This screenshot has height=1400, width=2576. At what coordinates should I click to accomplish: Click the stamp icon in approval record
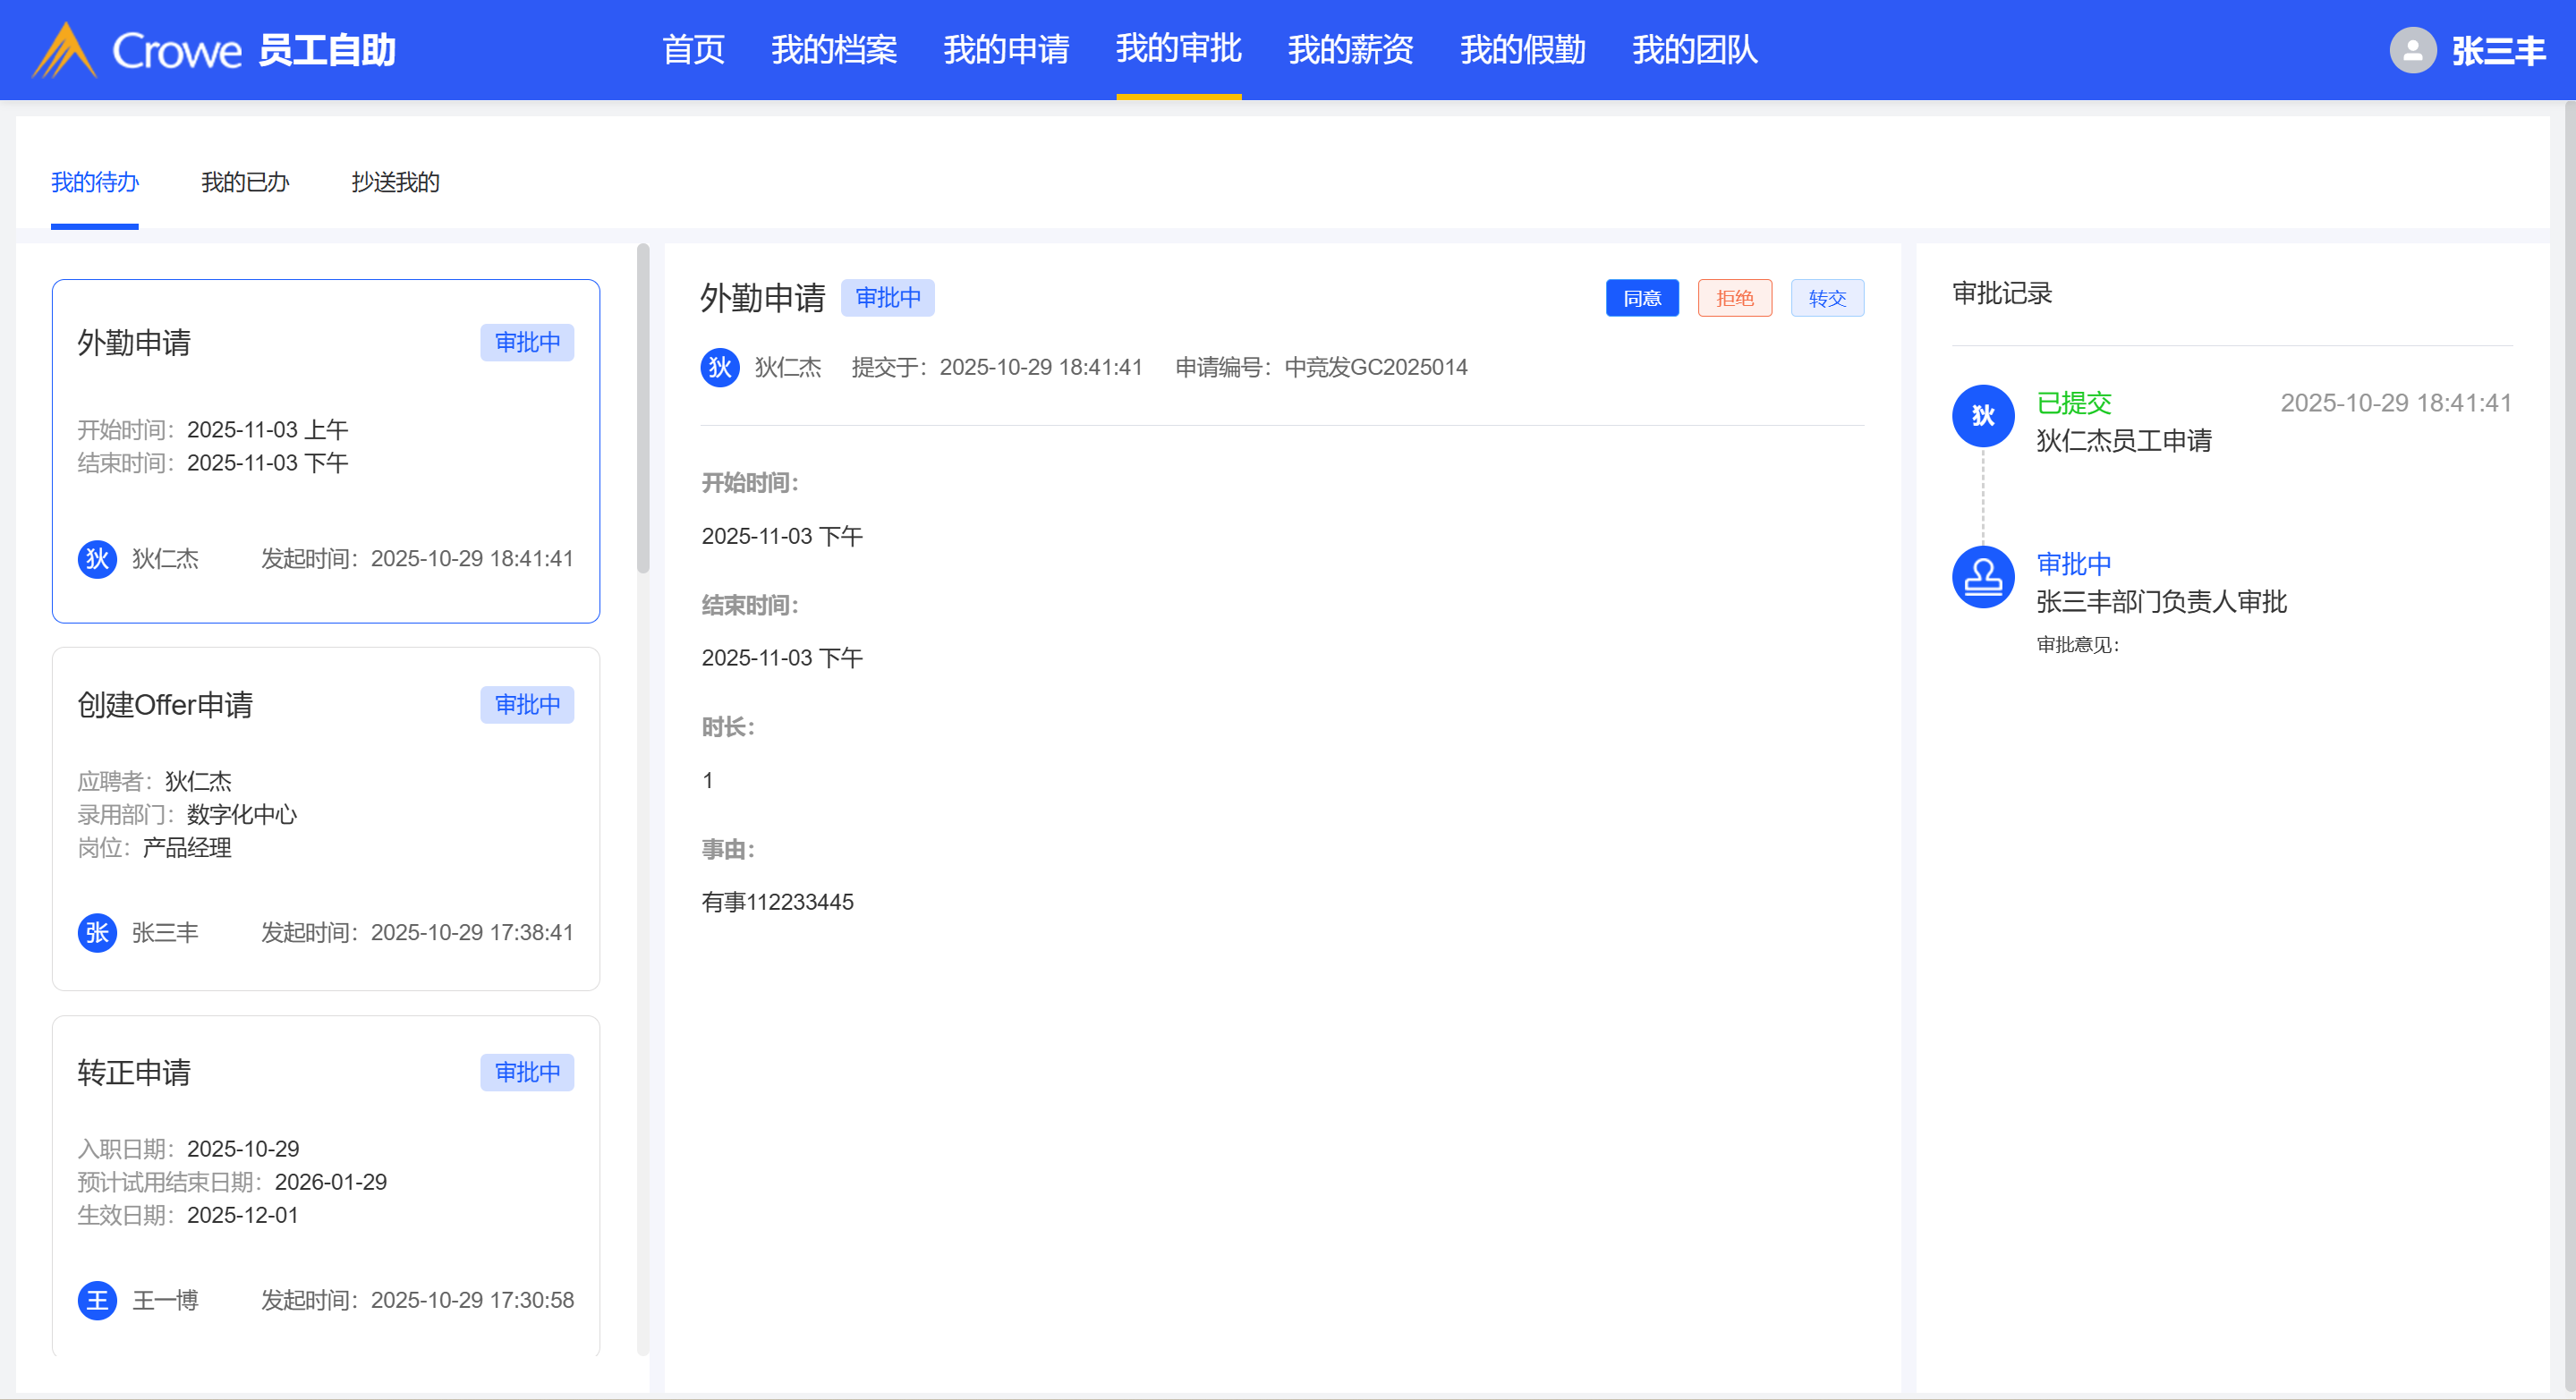click(x=1982, y=577)
